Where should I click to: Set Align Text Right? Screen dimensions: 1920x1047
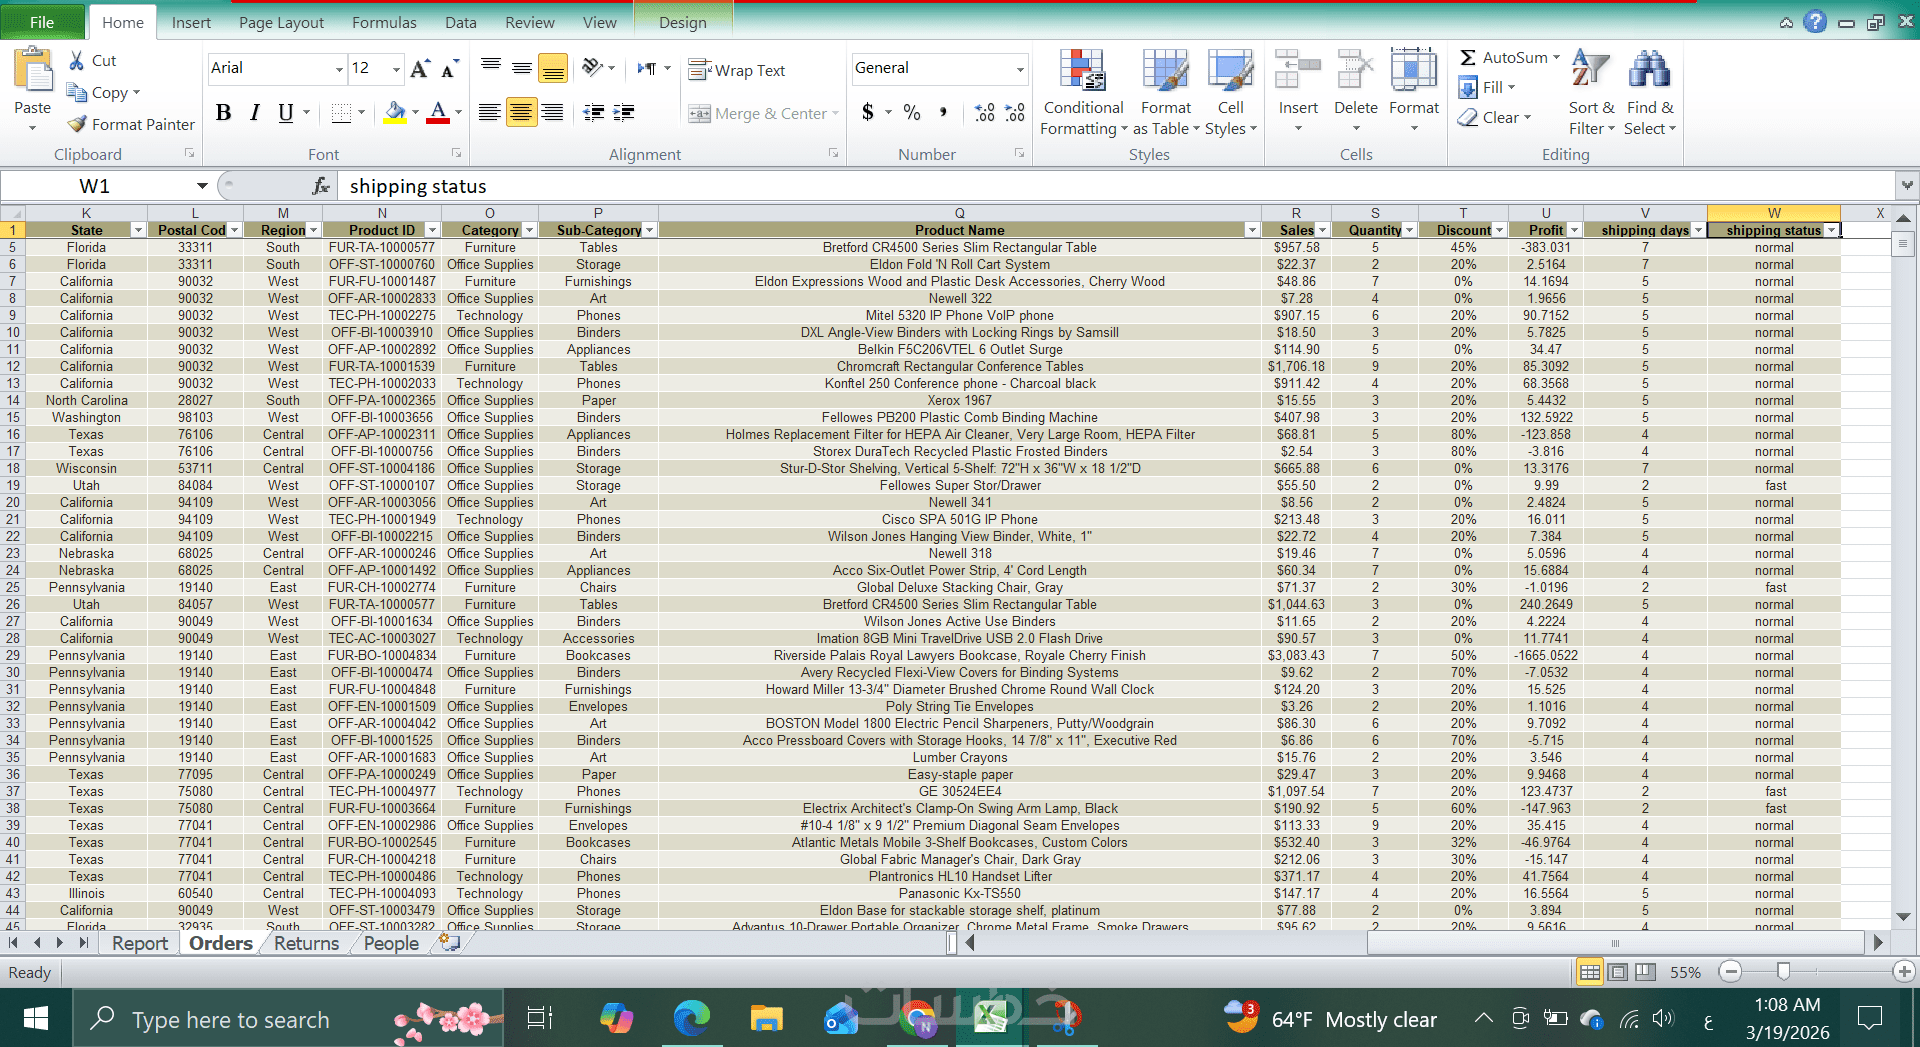click(552, 112)
